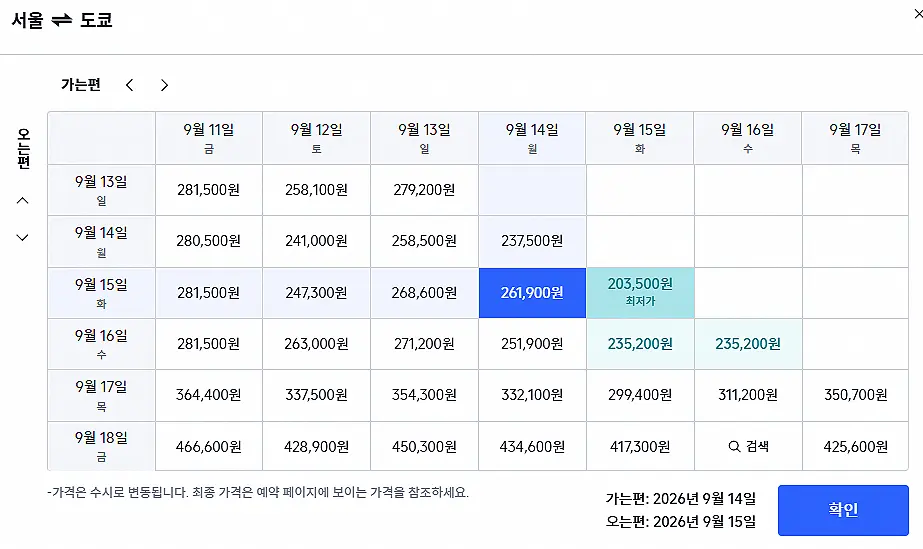923x549 pixels.
Task: Click the 9월 11일 금 column header
Action: pos(208,138)
